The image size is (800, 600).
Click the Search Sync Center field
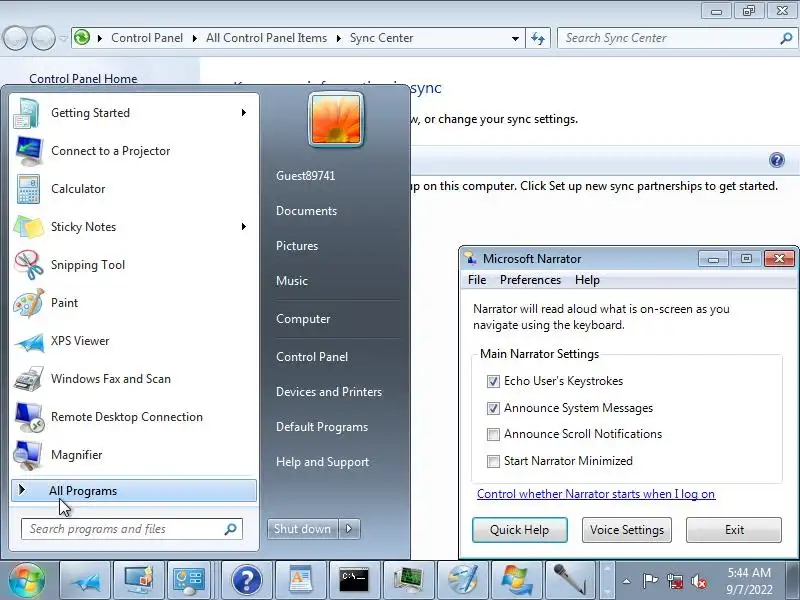(678, 38)
